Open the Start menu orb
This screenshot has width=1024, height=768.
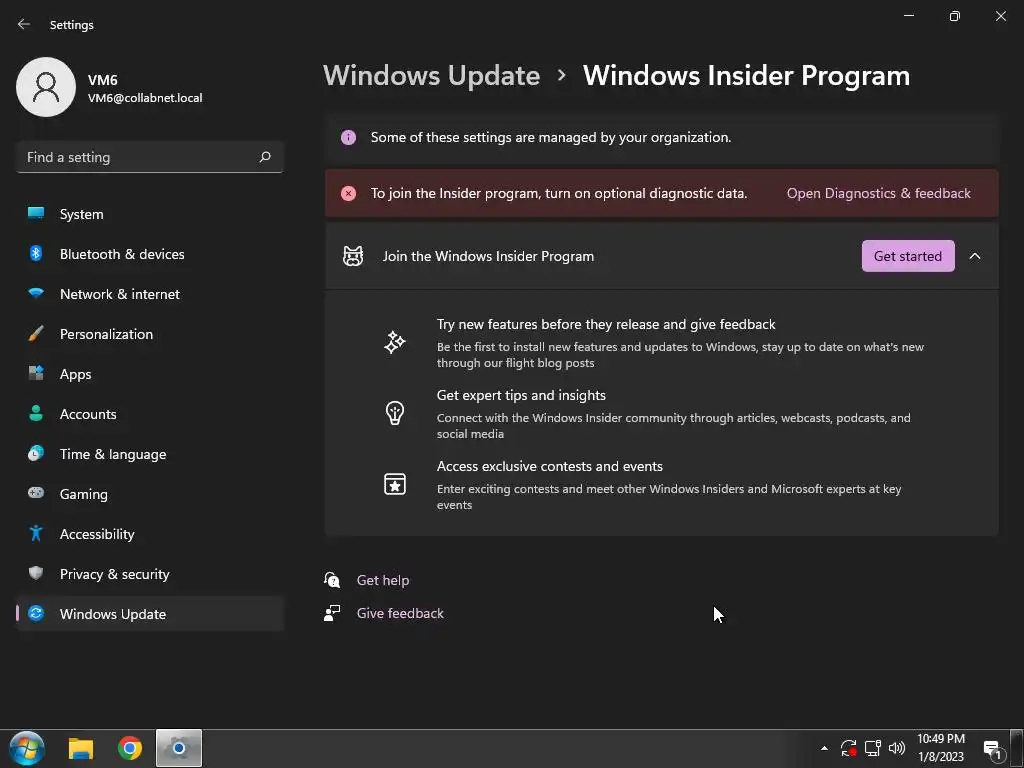27,748
